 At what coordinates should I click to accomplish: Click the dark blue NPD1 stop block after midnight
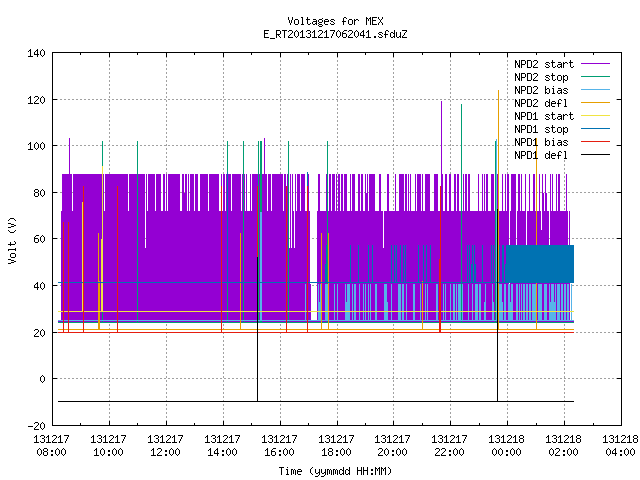tap(540, 264)
